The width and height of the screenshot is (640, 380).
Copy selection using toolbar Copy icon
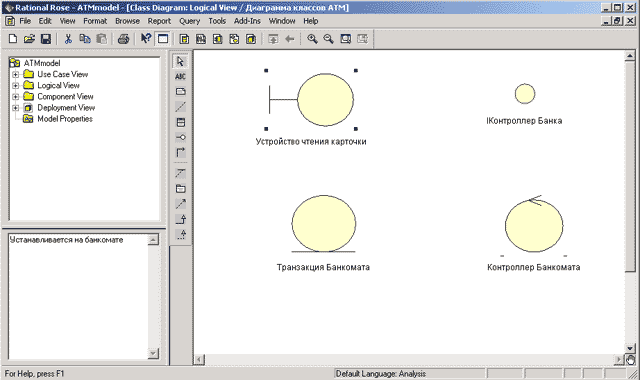coord(85,39)
